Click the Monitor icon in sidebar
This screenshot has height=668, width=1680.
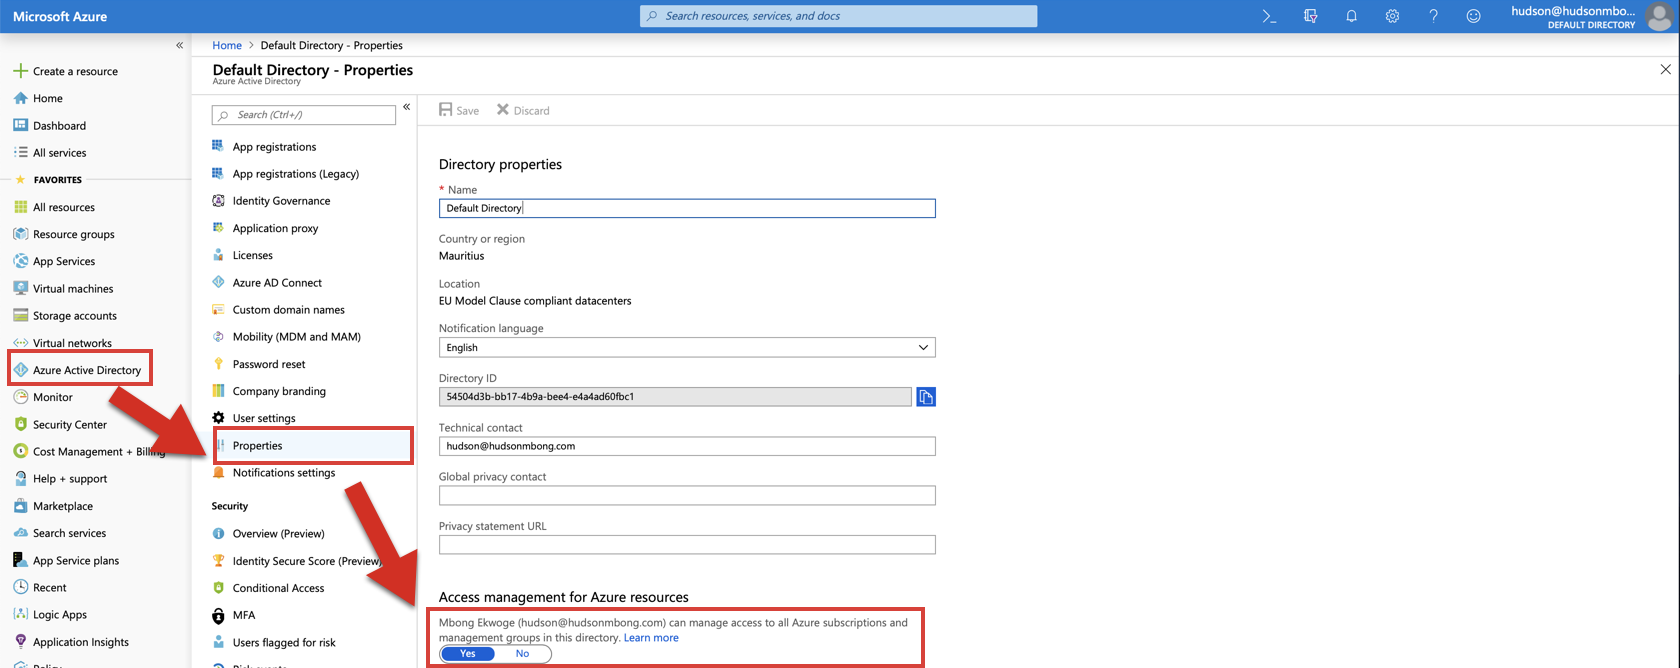pos(20,397)
